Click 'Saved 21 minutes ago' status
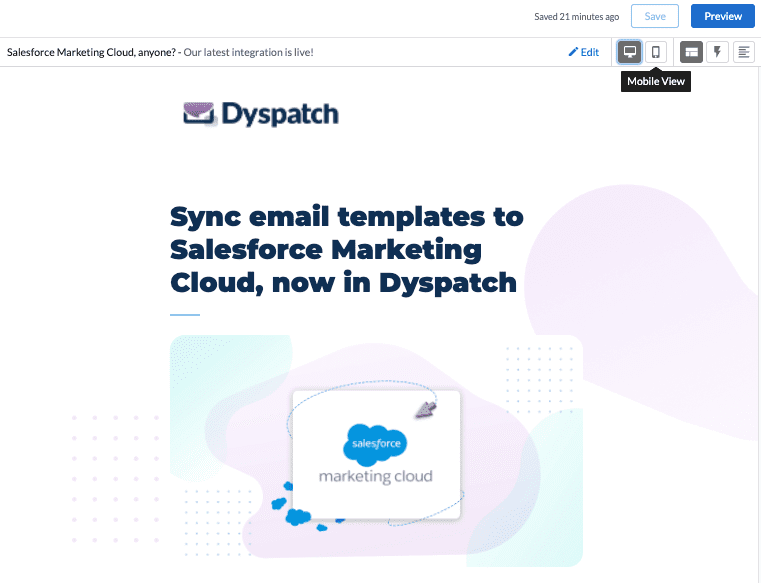Image resolution: width=761 pixels, height=583 pixels. tap(577, 17)
